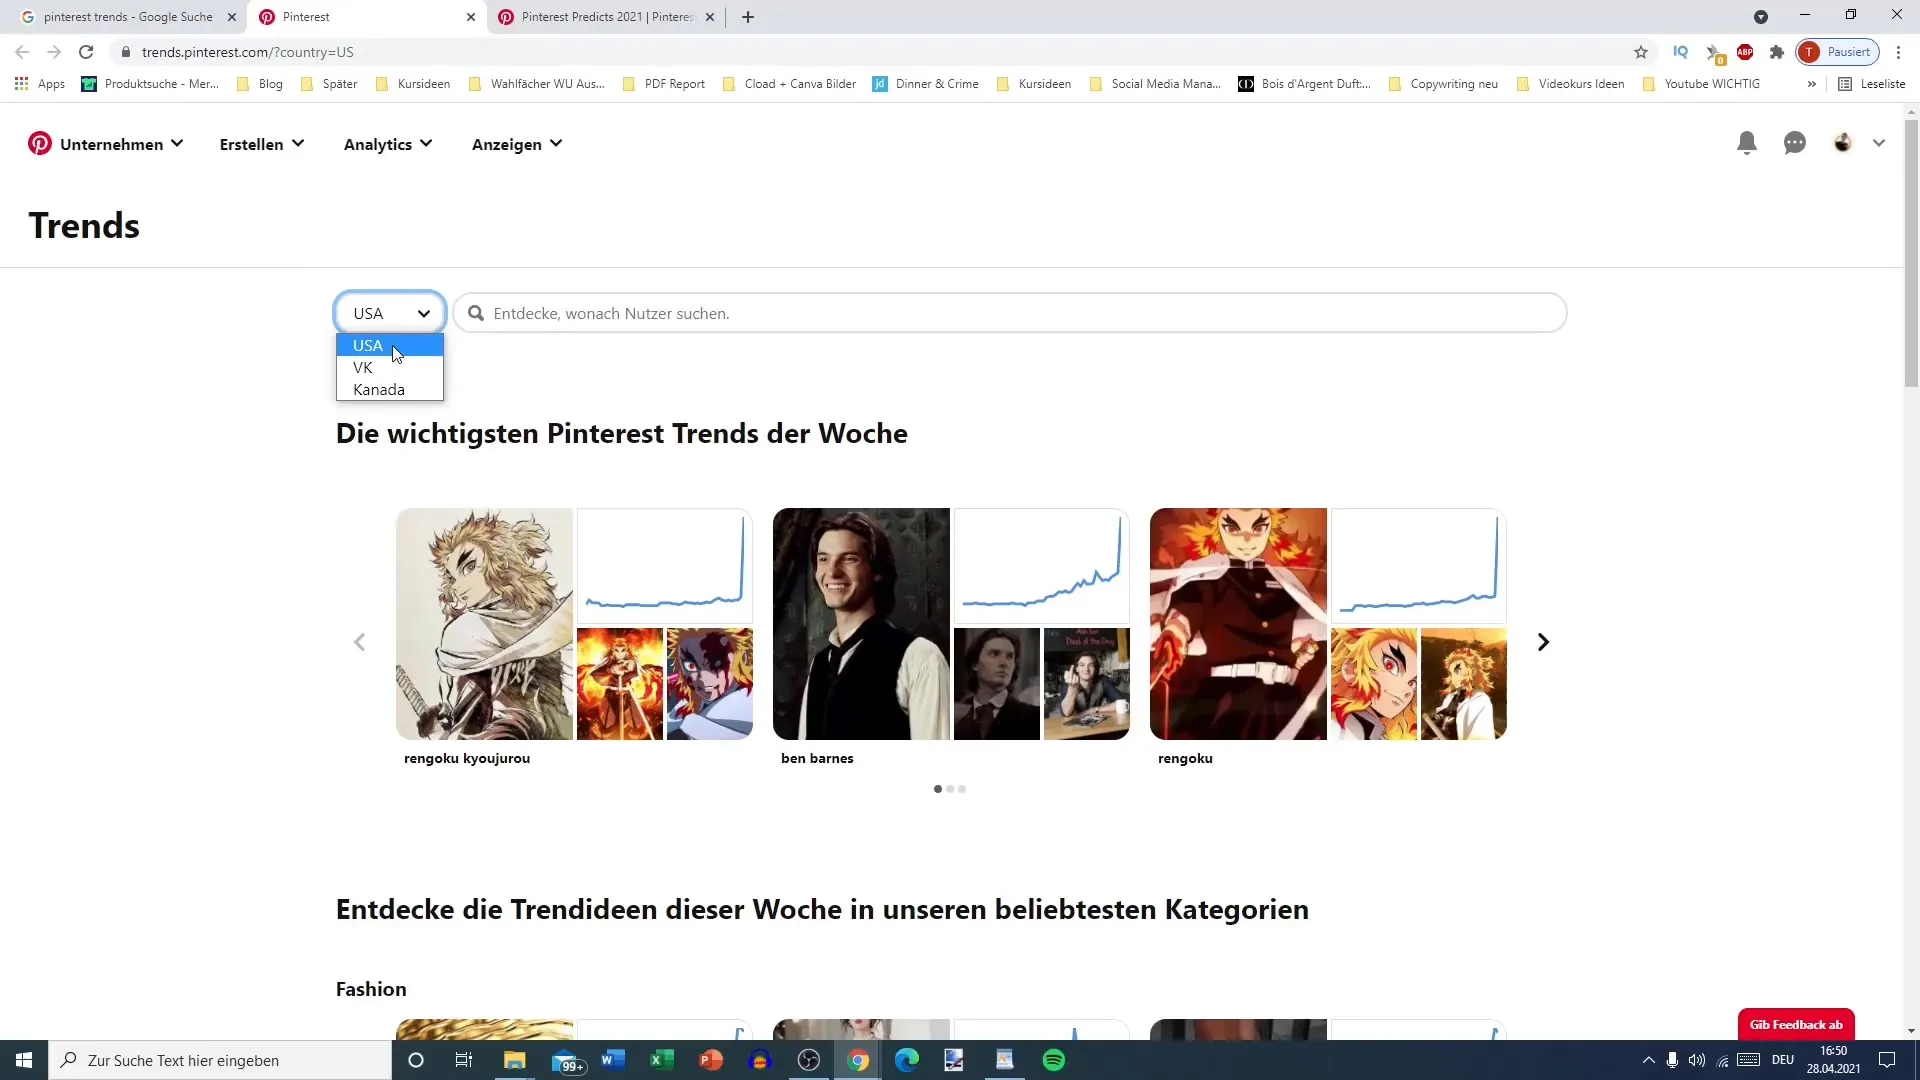Image resolution: width=1920 pixels, height=1080 pixels.
Task: View the rengoku trend graph
Action: click(x=1419, y=566)
